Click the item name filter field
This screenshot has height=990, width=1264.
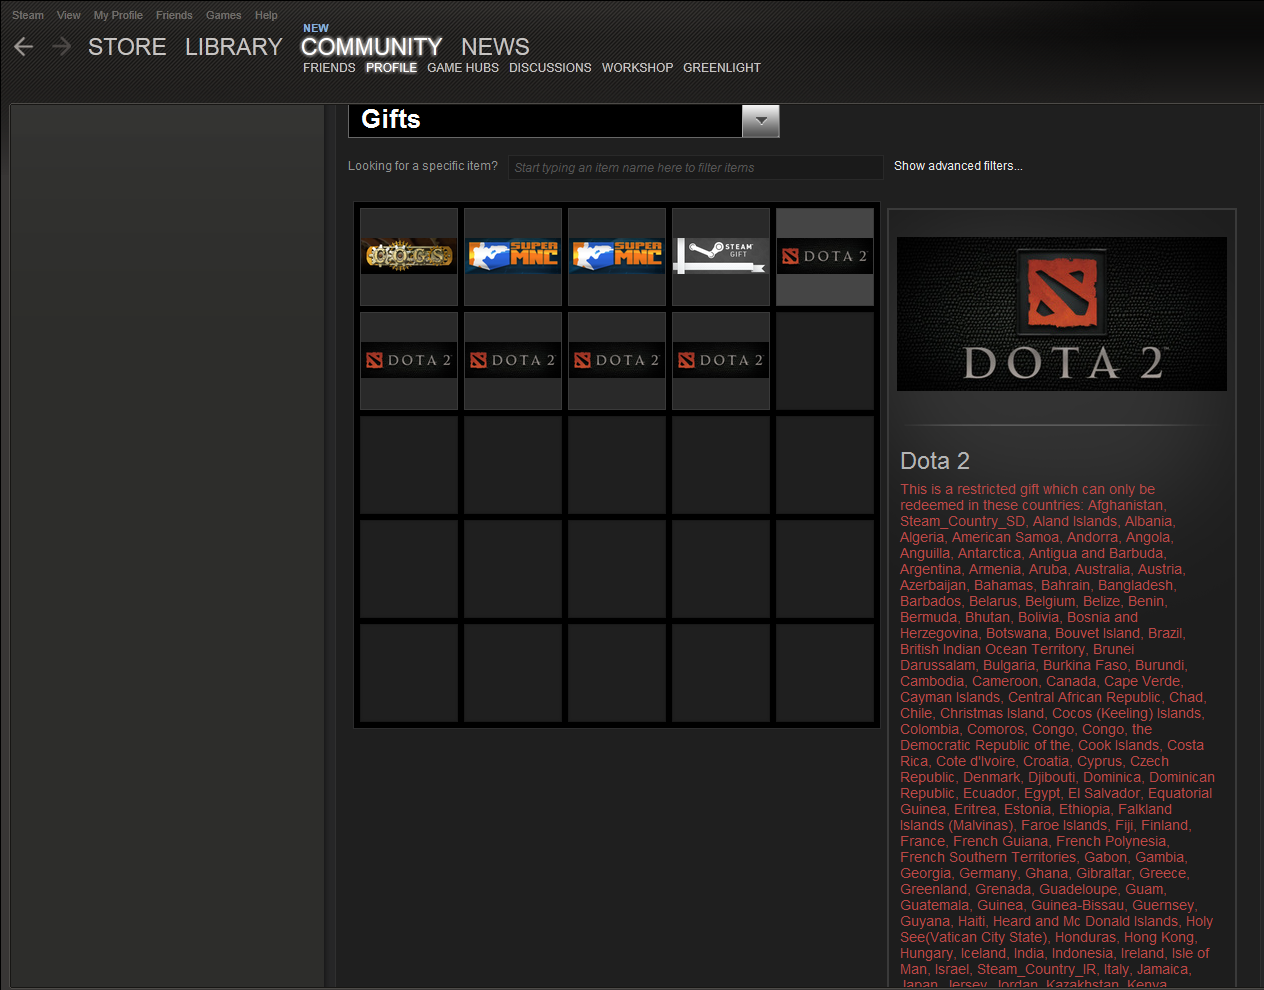pyautogui.click(x=696, y=167)
